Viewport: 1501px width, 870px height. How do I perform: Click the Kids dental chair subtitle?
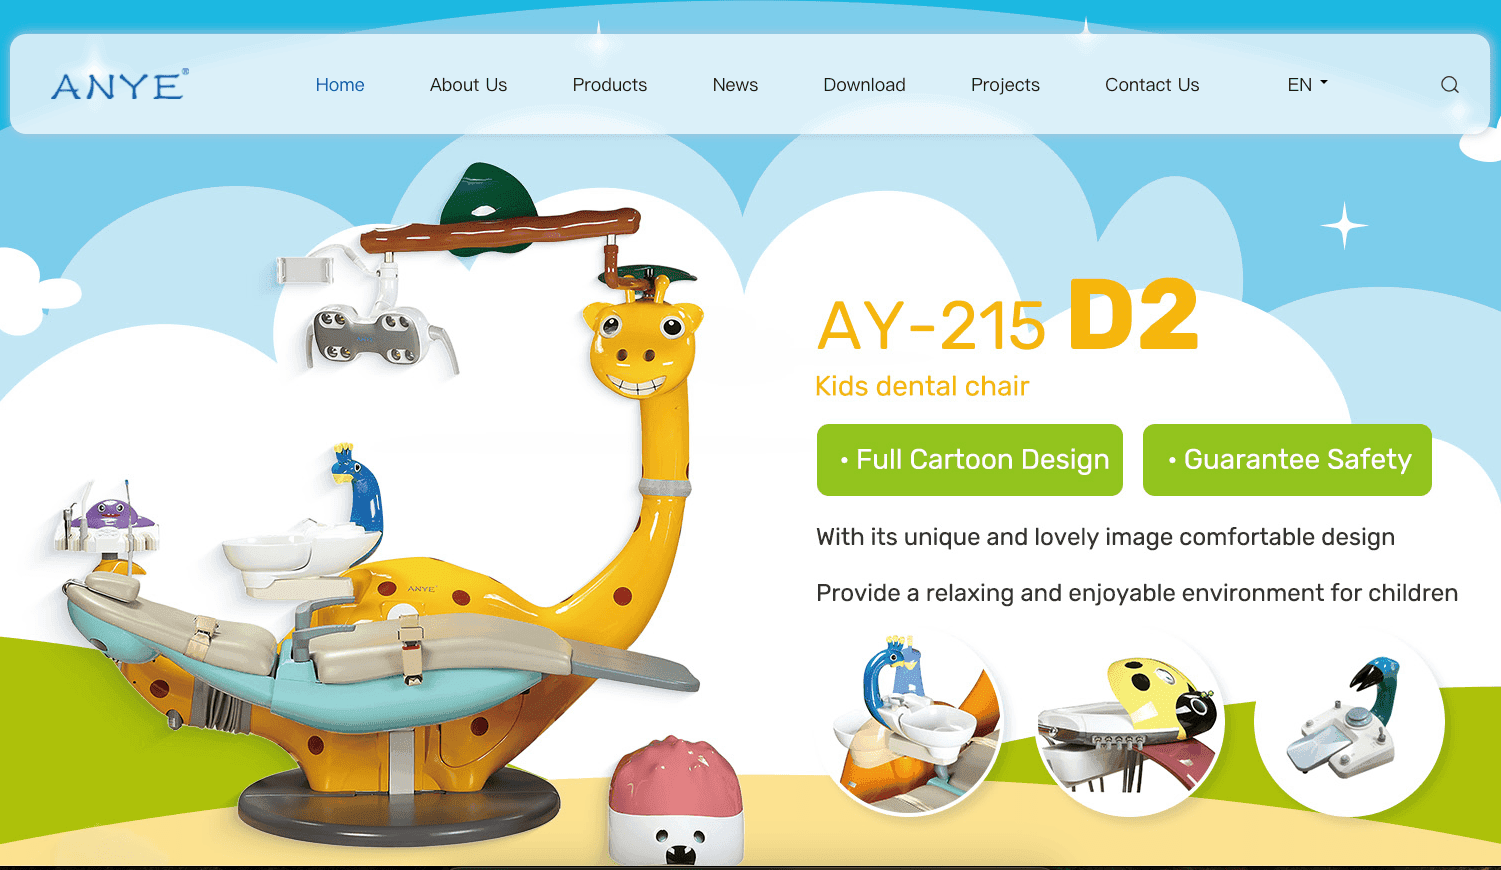922,386
